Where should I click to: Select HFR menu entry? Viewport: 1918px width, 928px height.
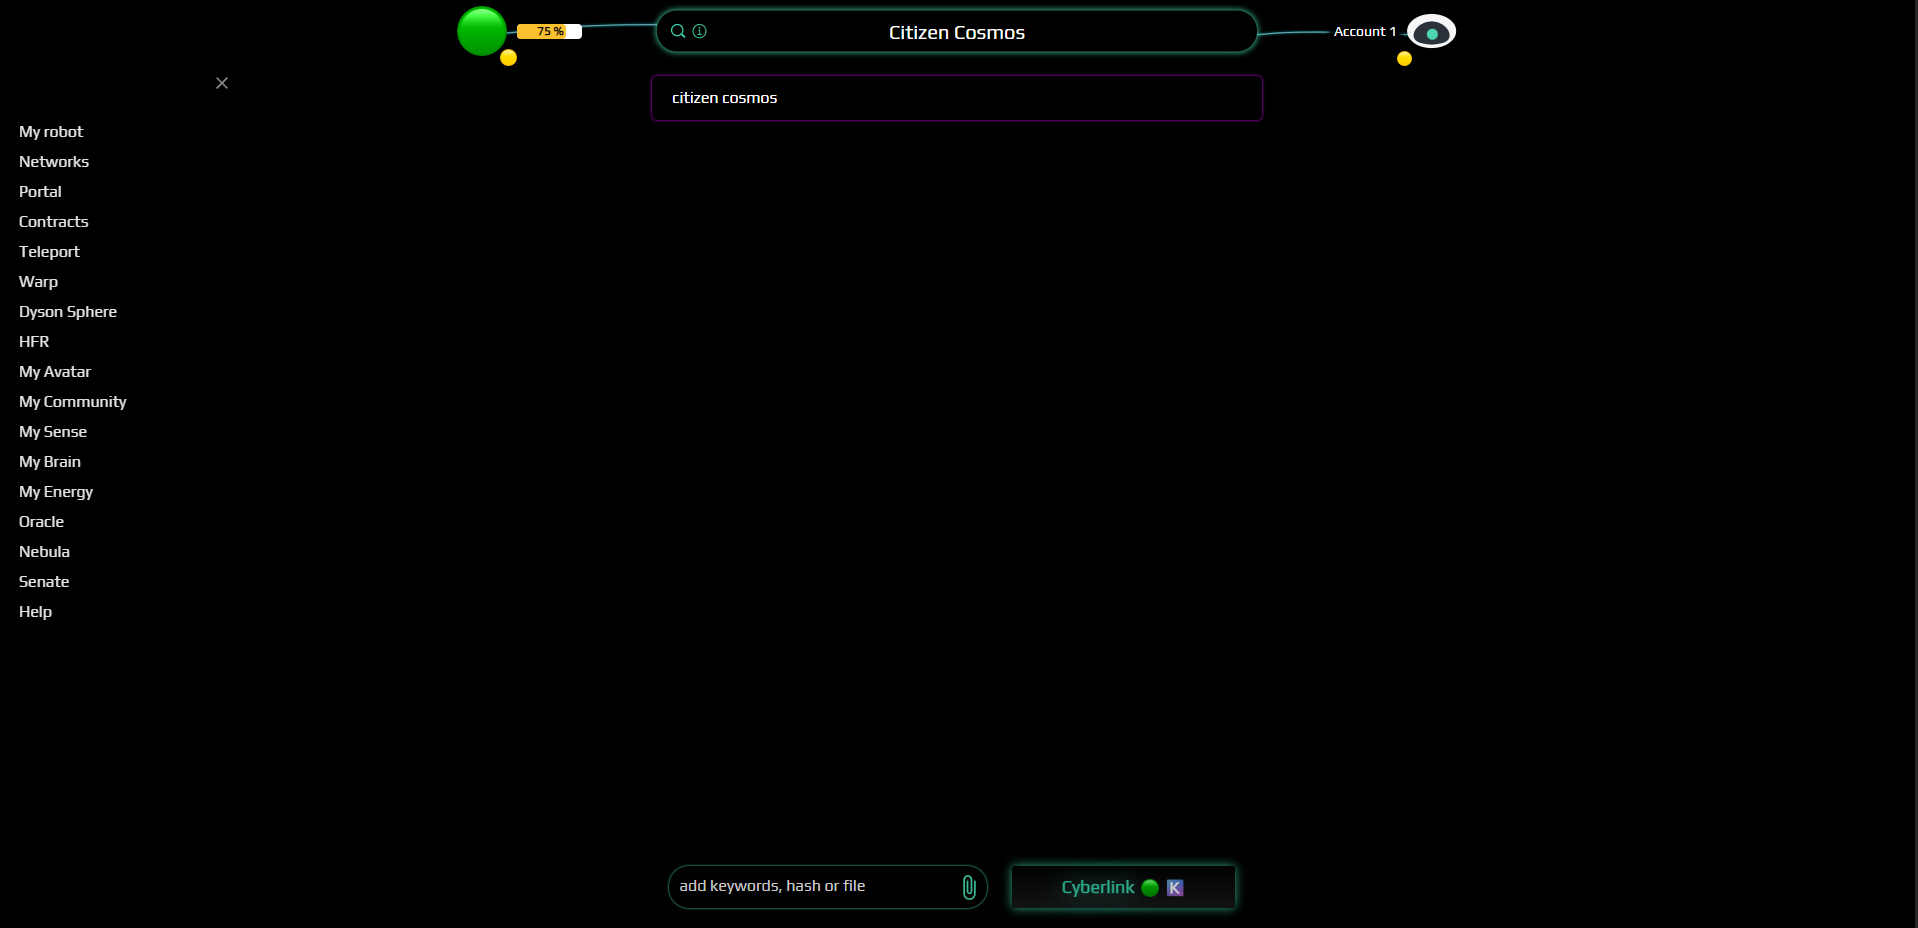[x=34, y=342]
